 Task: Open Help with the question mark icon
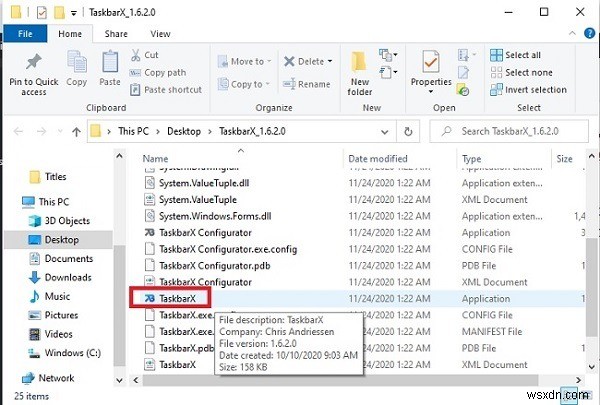click(590, 33)
